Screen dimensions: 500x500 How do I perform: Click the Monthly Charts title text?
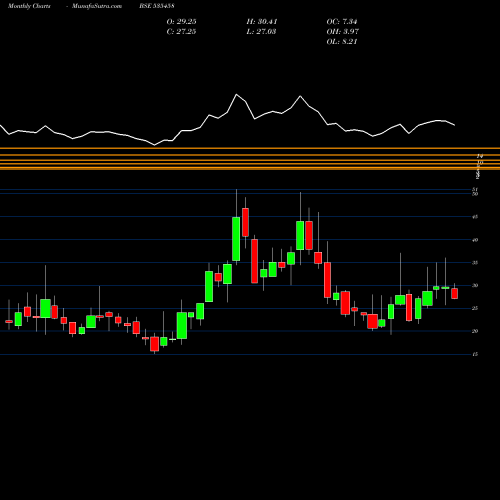(29, 6)
